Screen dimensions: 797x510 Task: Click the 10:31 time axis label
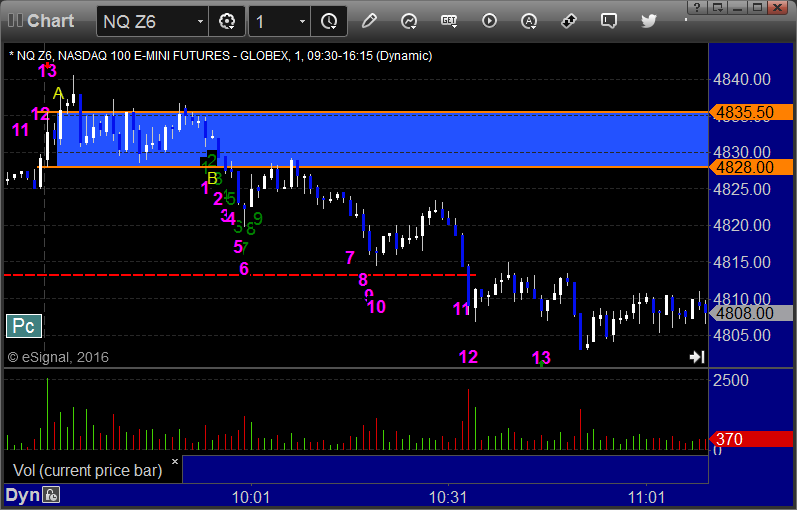point(448,497)
